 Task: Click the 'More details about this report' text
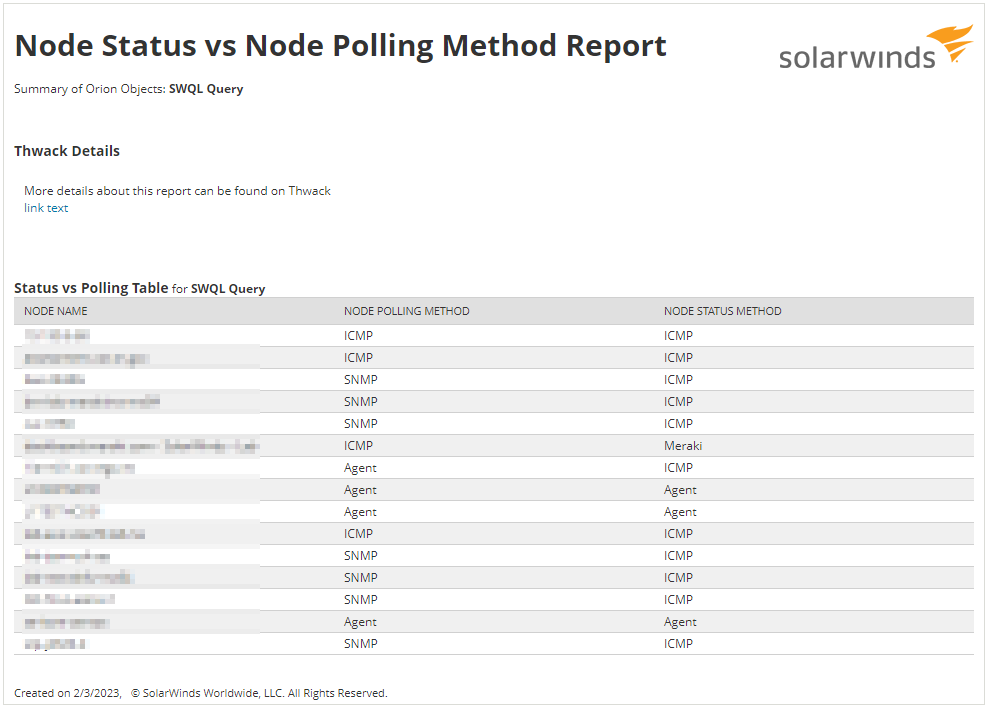coord(177,191)
